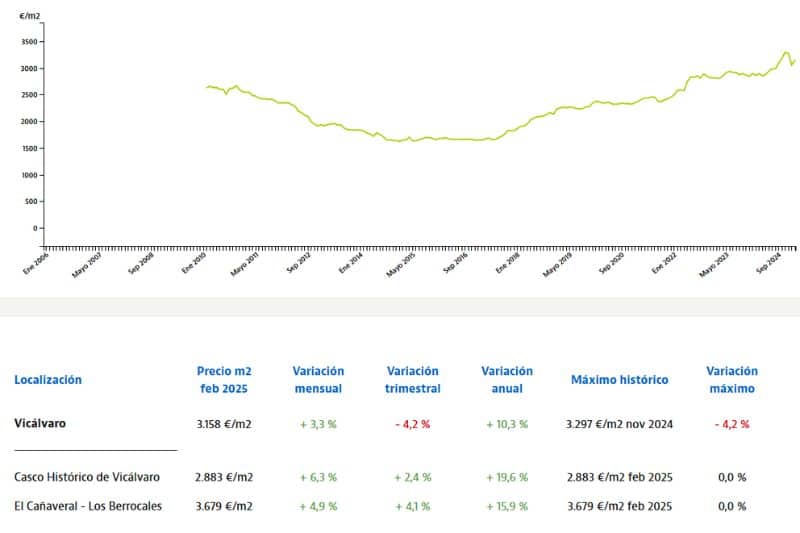
Task: Click the 3500 y-axis tick label
Action: click(x=29, y=42)
